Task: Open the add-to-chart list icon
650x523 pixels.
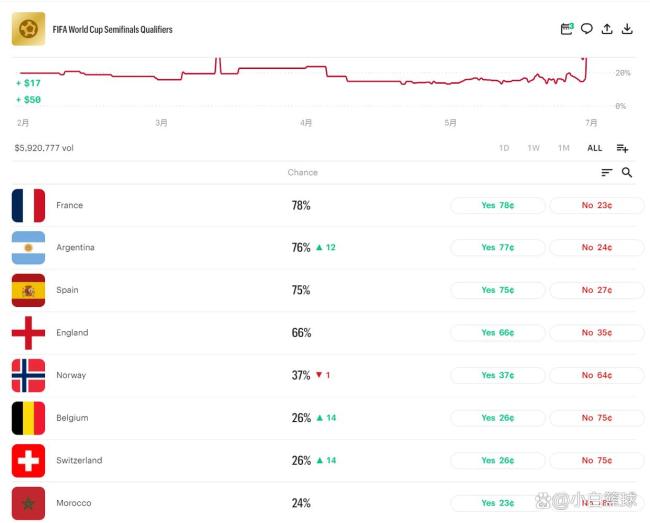Action: [x=622, y=148]
